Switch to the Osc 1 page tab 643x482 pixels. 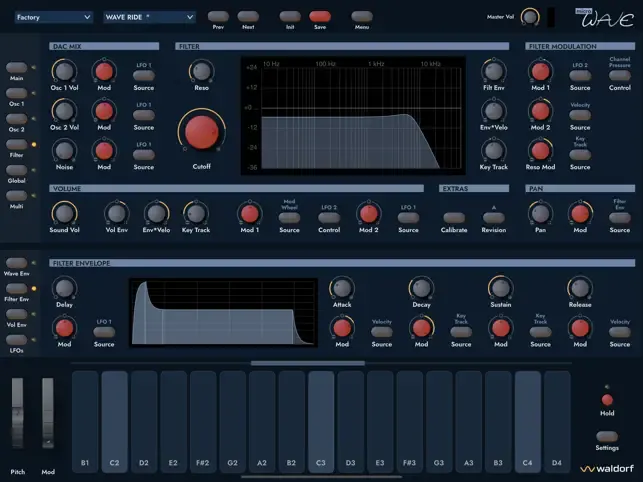(16, 93)
